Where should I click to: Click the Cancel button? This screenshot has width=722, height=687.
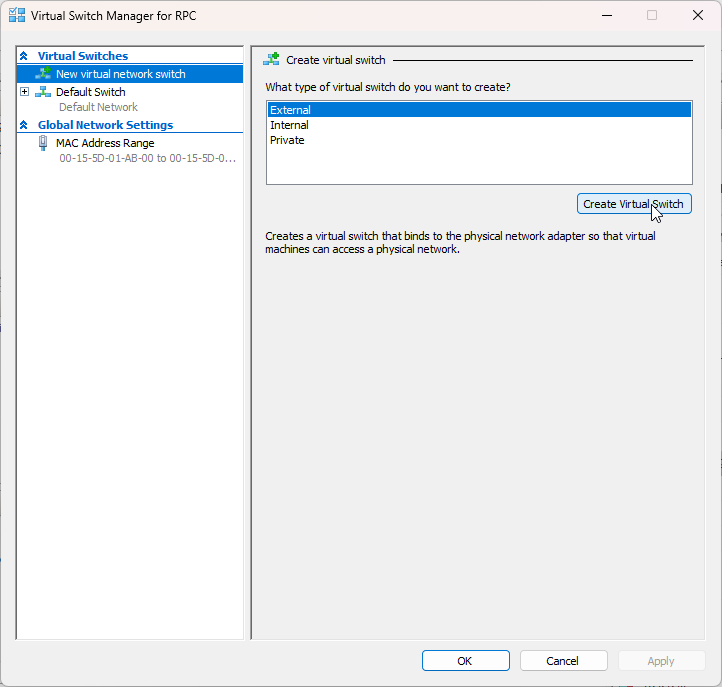click(x=564, y=661)
